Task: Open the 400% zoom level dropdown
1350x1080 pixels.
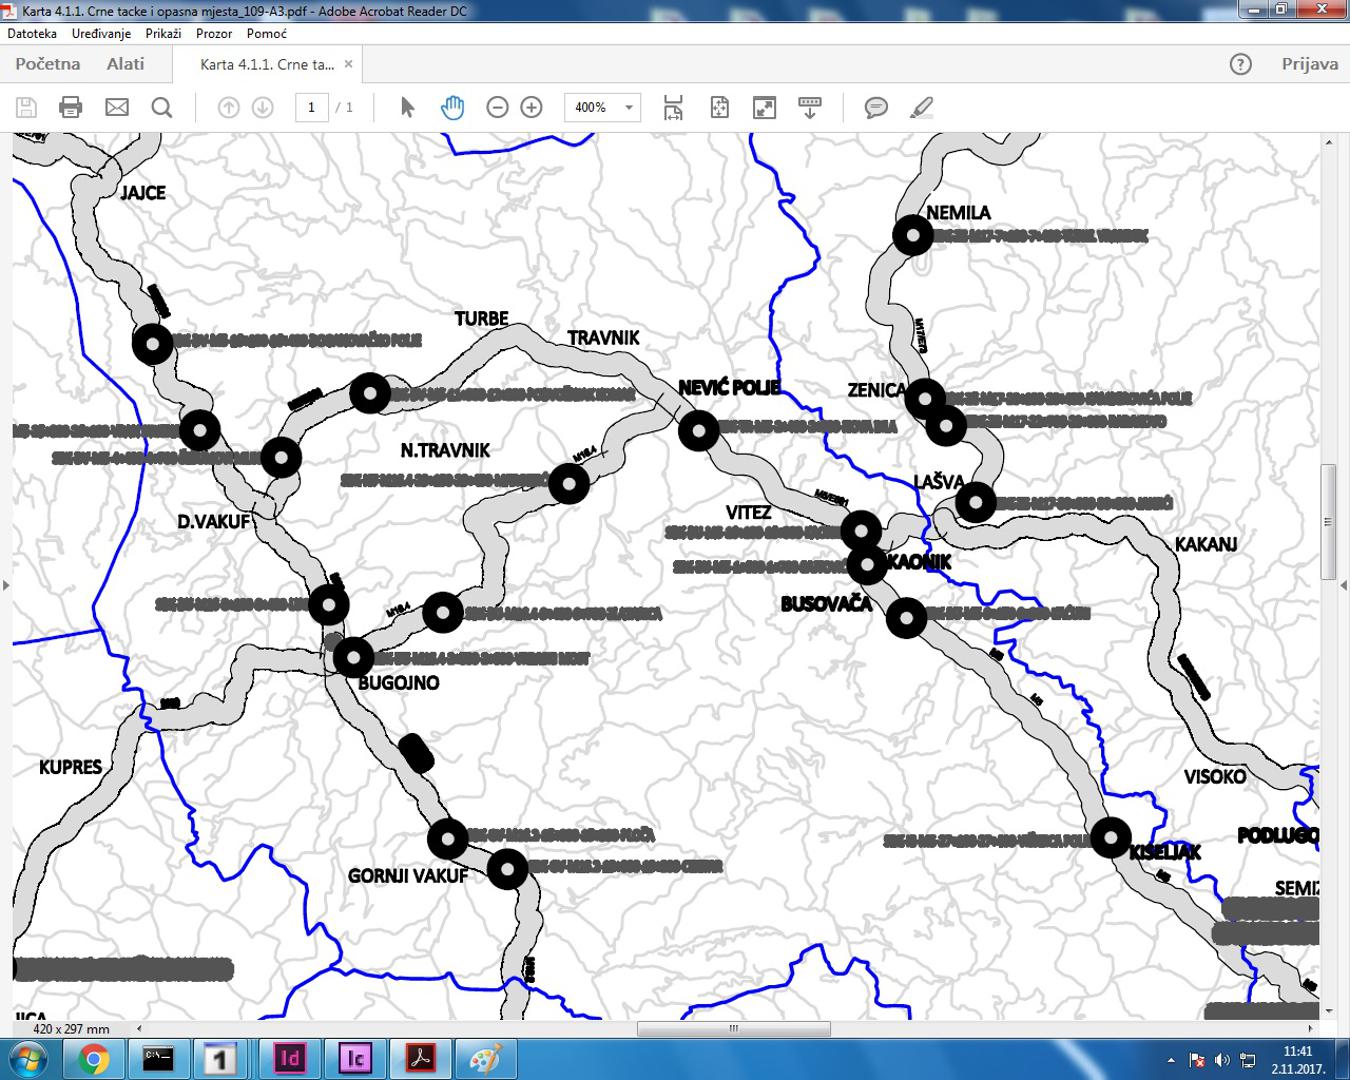Action: click(628, 107)
